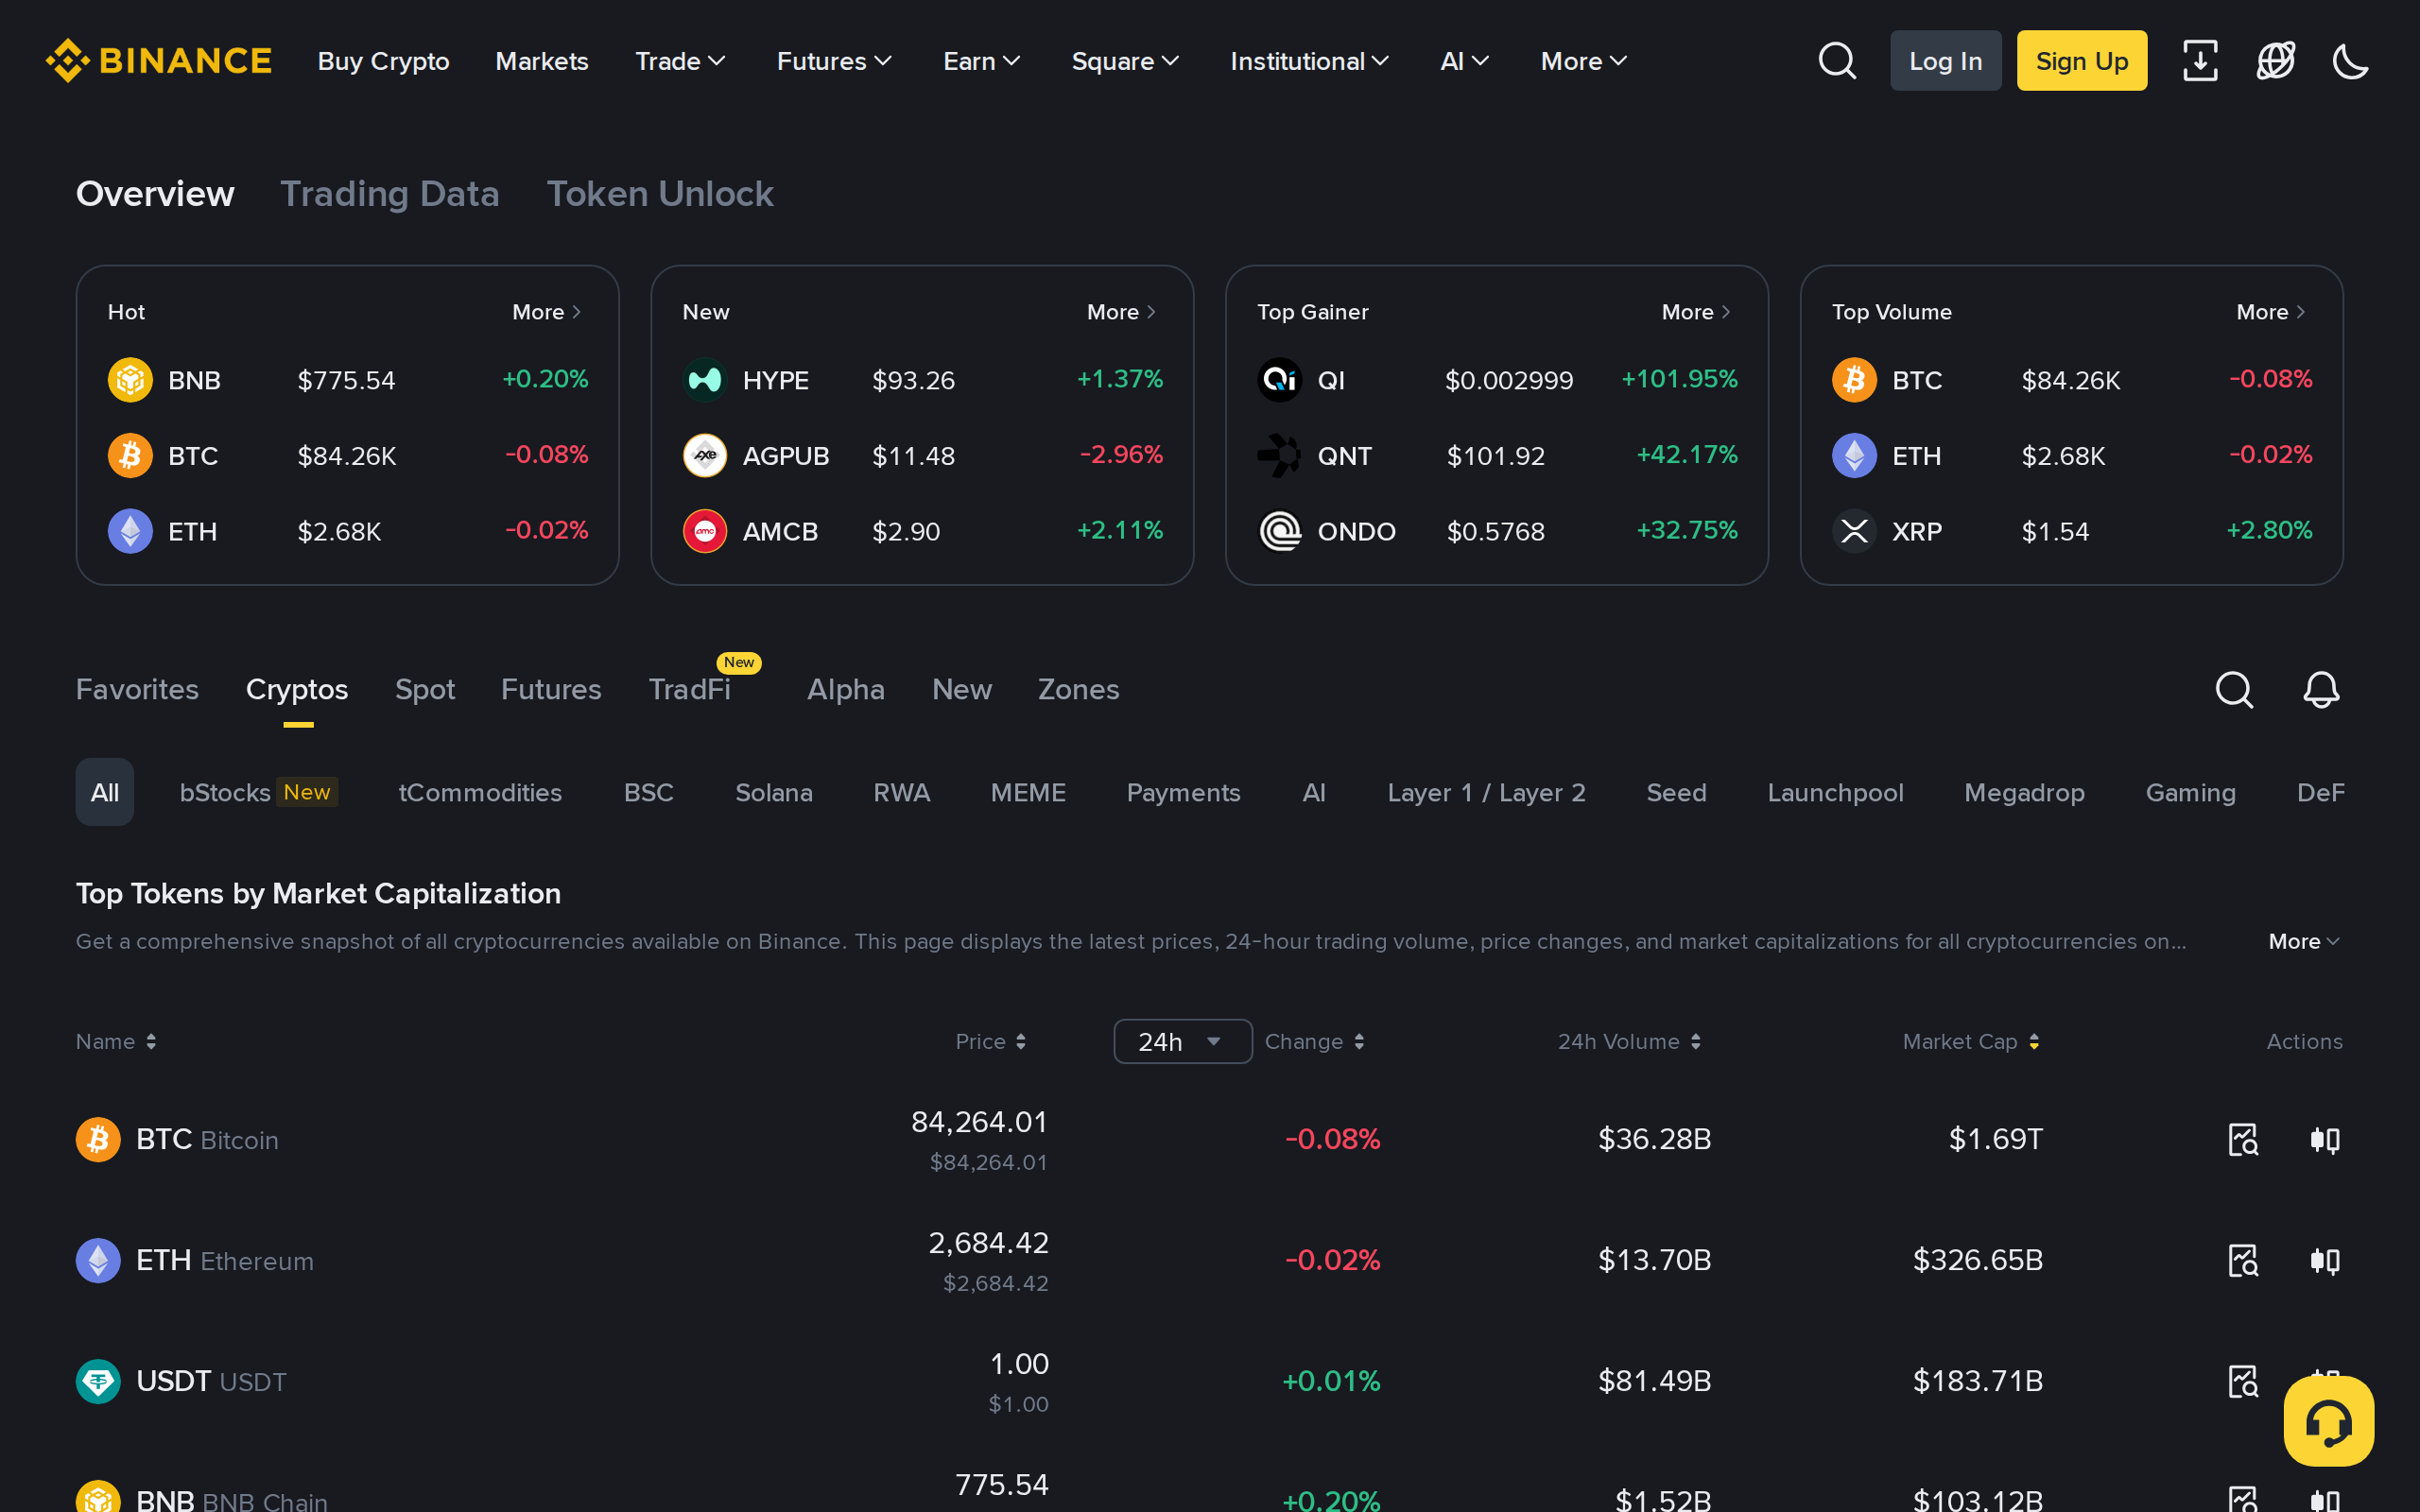The width and height of the screenshot is (2420, 1512).
Task: Switch to Trading Data tab
Action: (x=390, y=193)
